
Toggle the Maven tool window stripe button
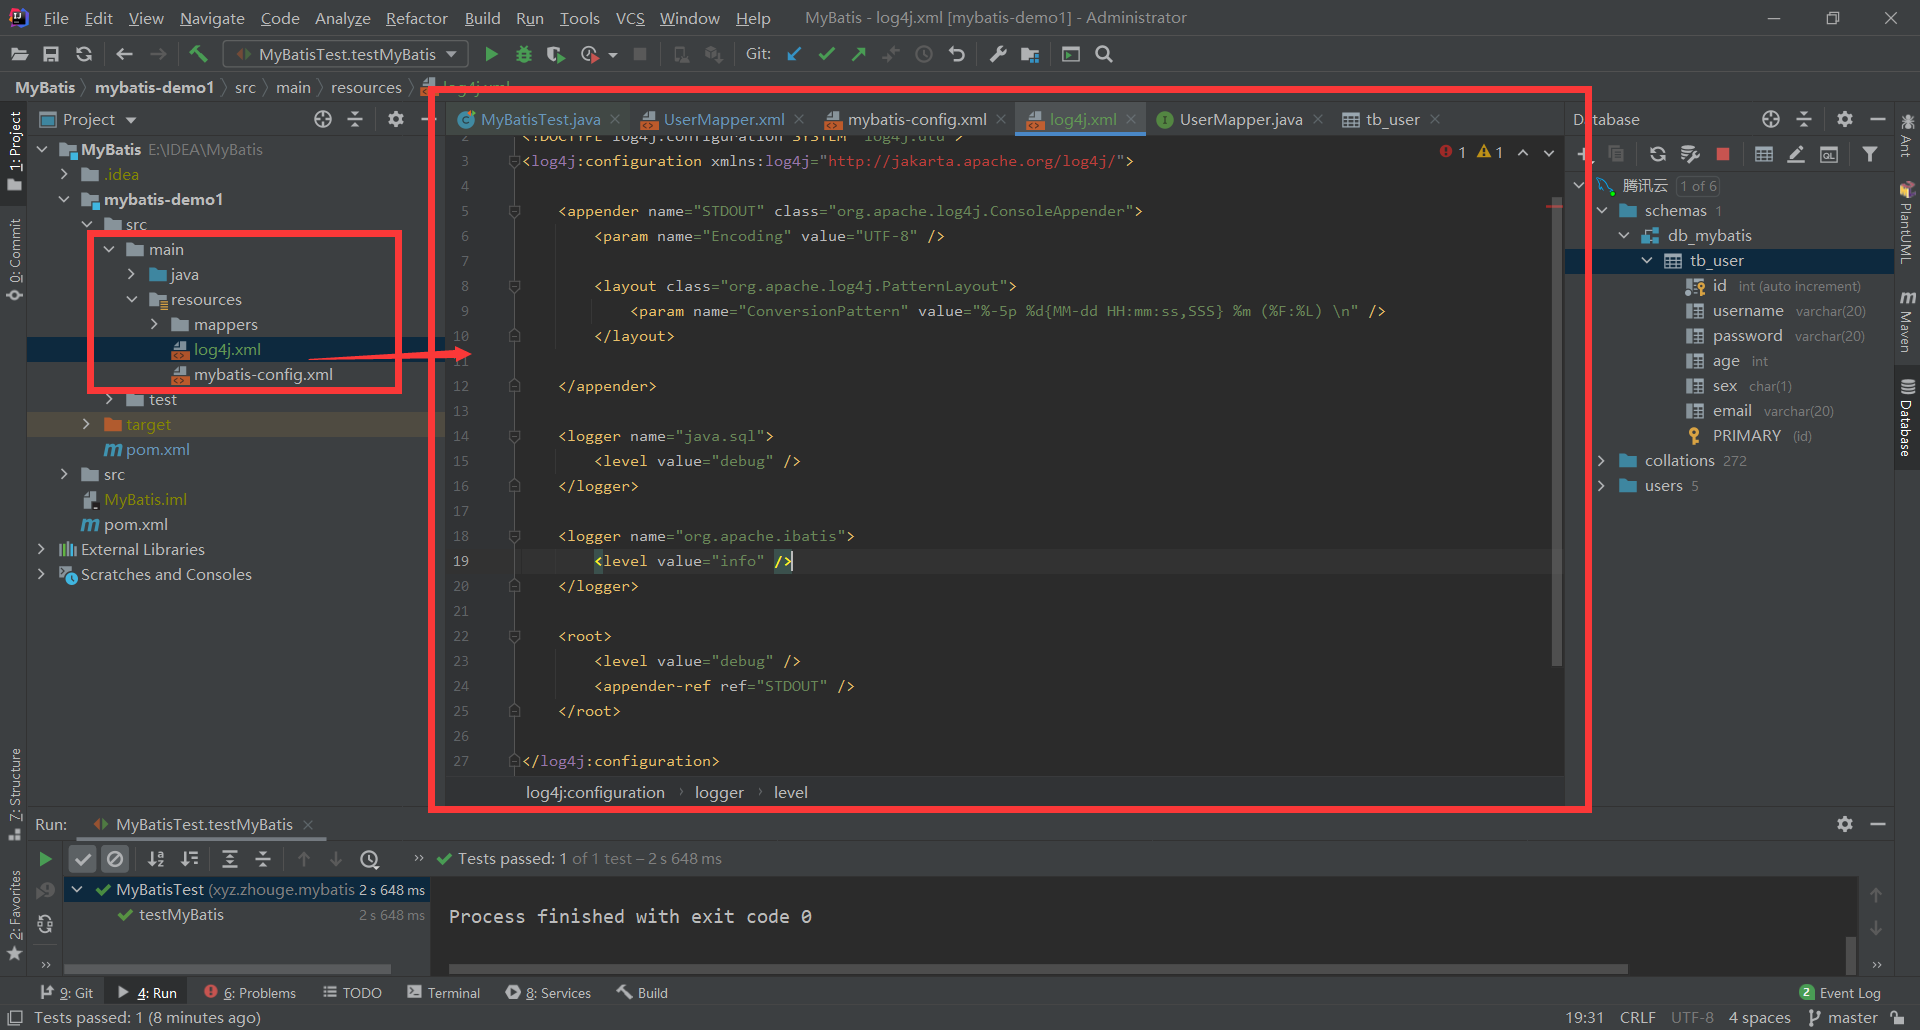(1907, 320)
